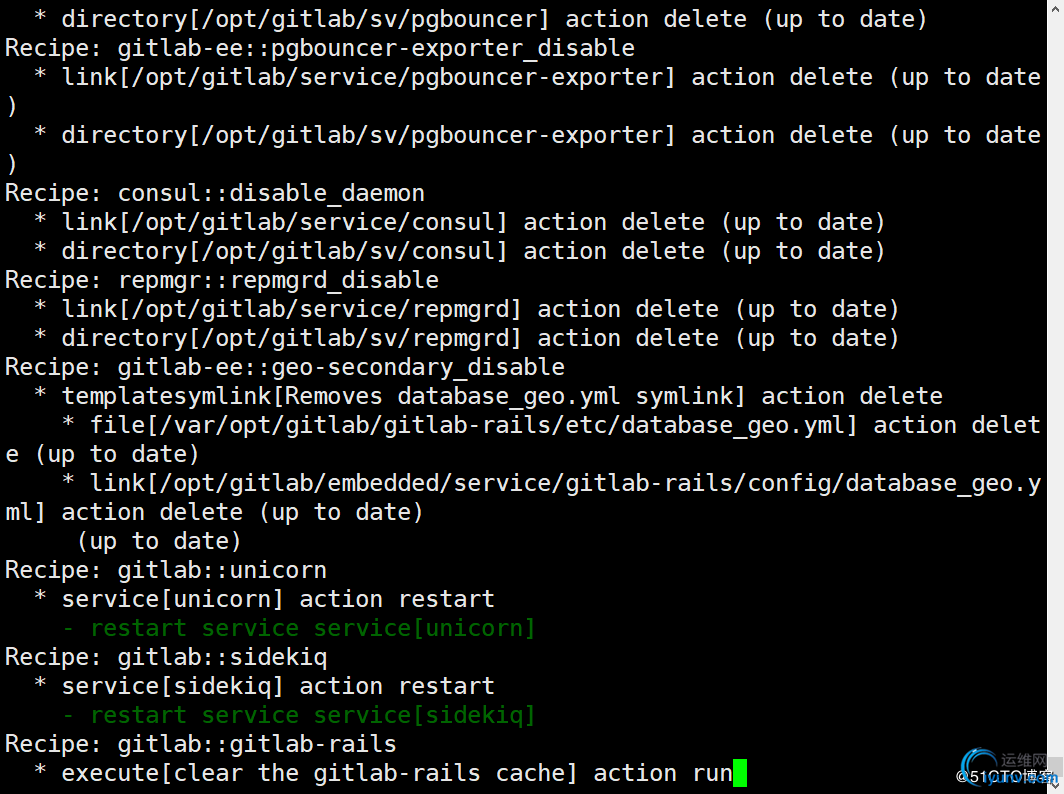This screenshot has height=794, width=1064.
Task: Click the green terminal cursor block
Action: coord(740,773)
